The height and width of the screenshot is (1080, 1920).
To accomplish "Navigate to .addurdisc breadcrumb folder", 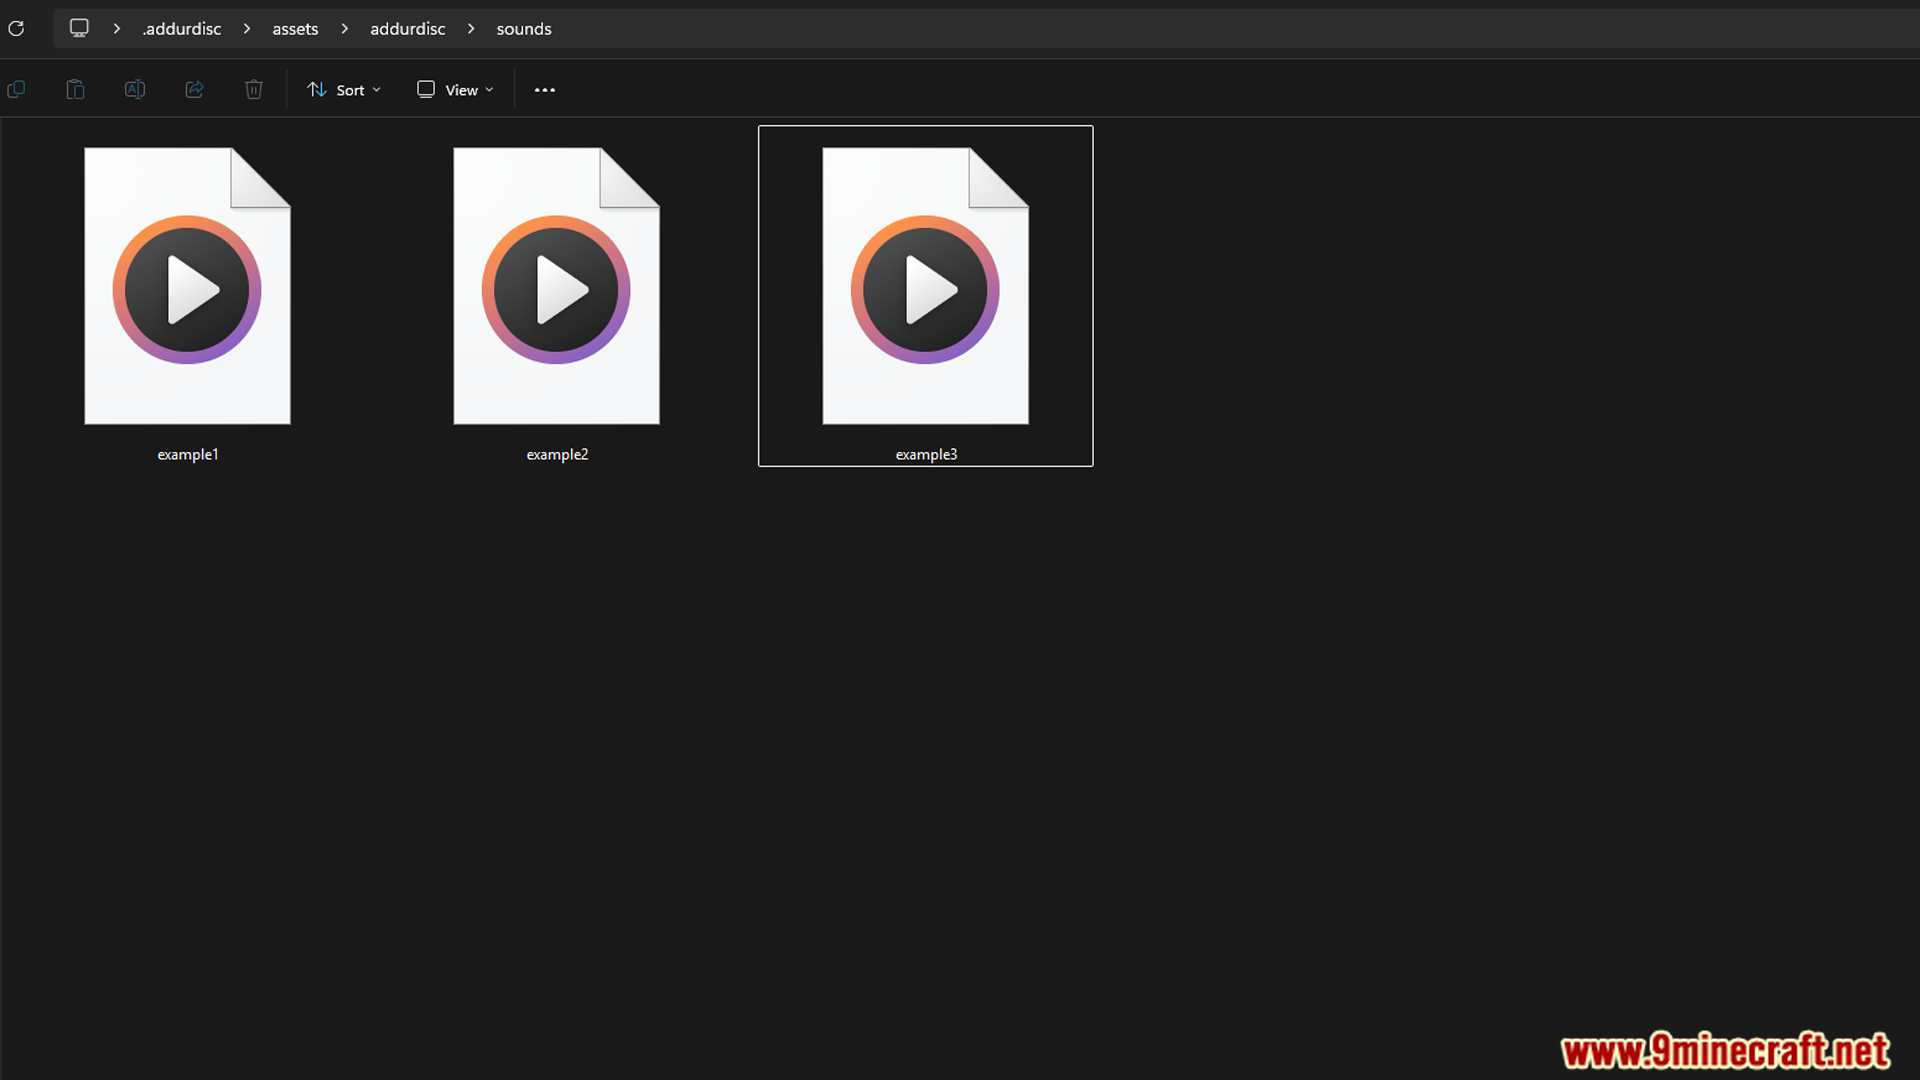I will [182, 29].
